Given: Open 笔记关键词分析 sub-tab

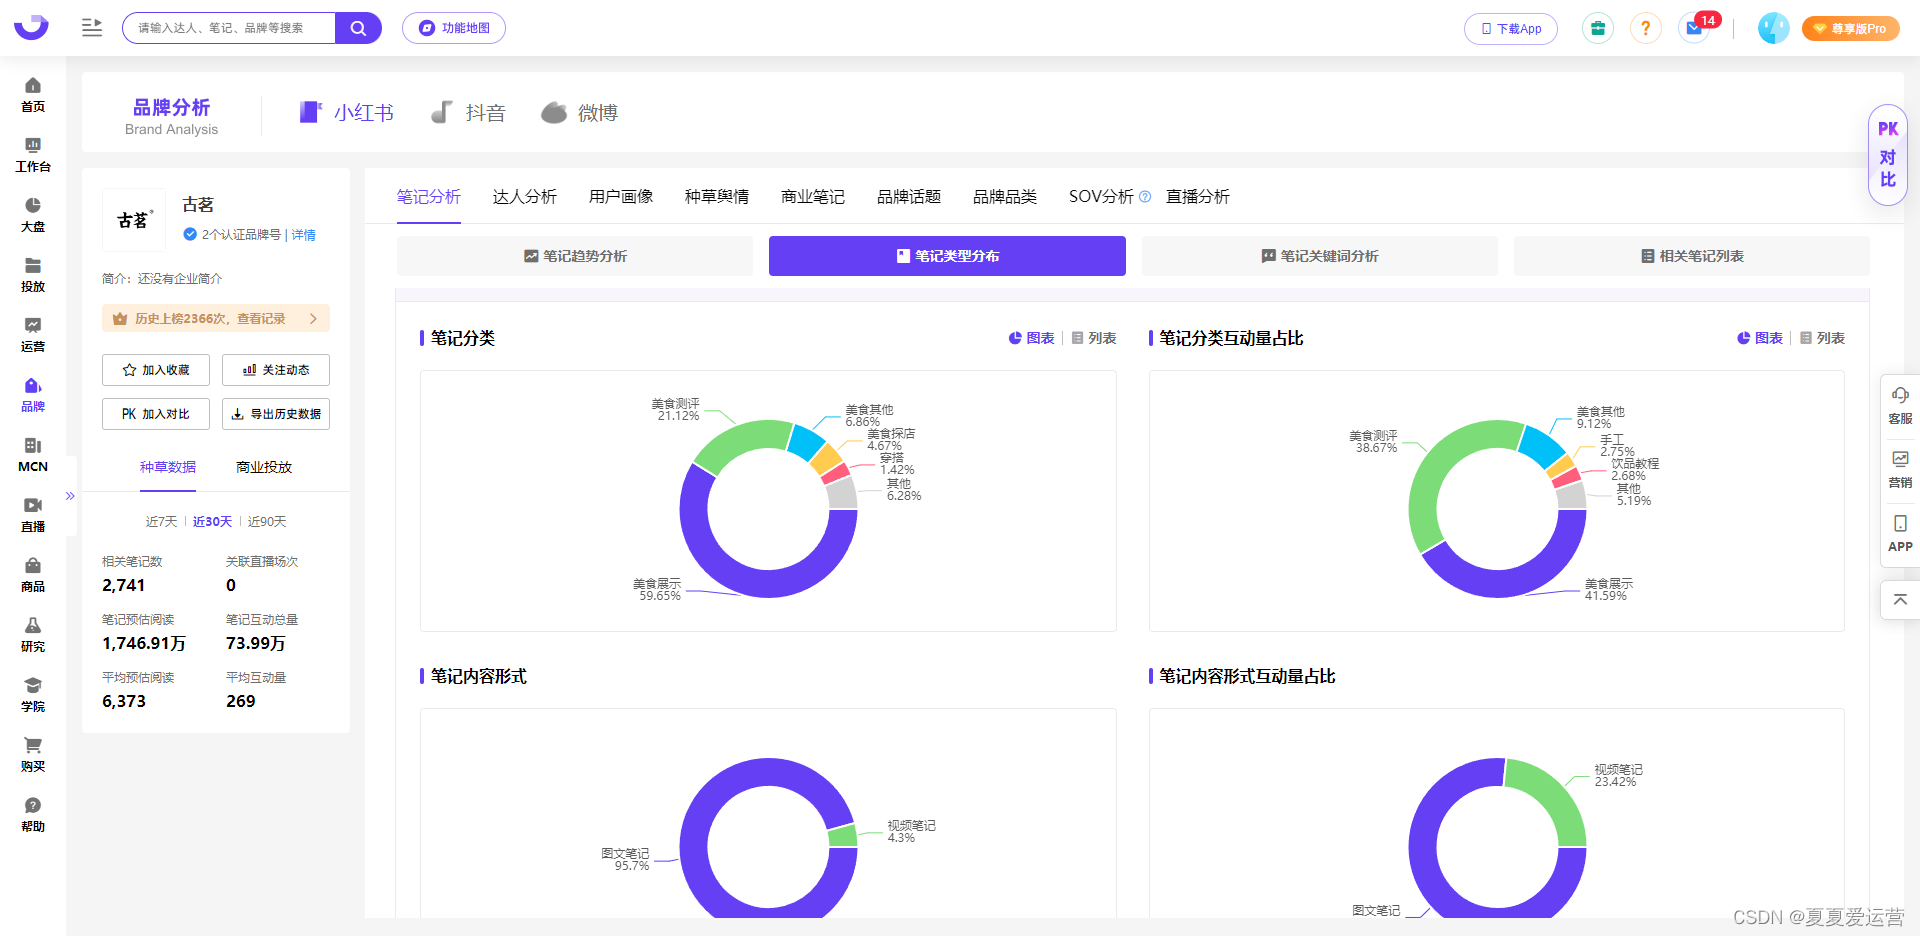Looking at the screenshot, I should coord(1320,256).
